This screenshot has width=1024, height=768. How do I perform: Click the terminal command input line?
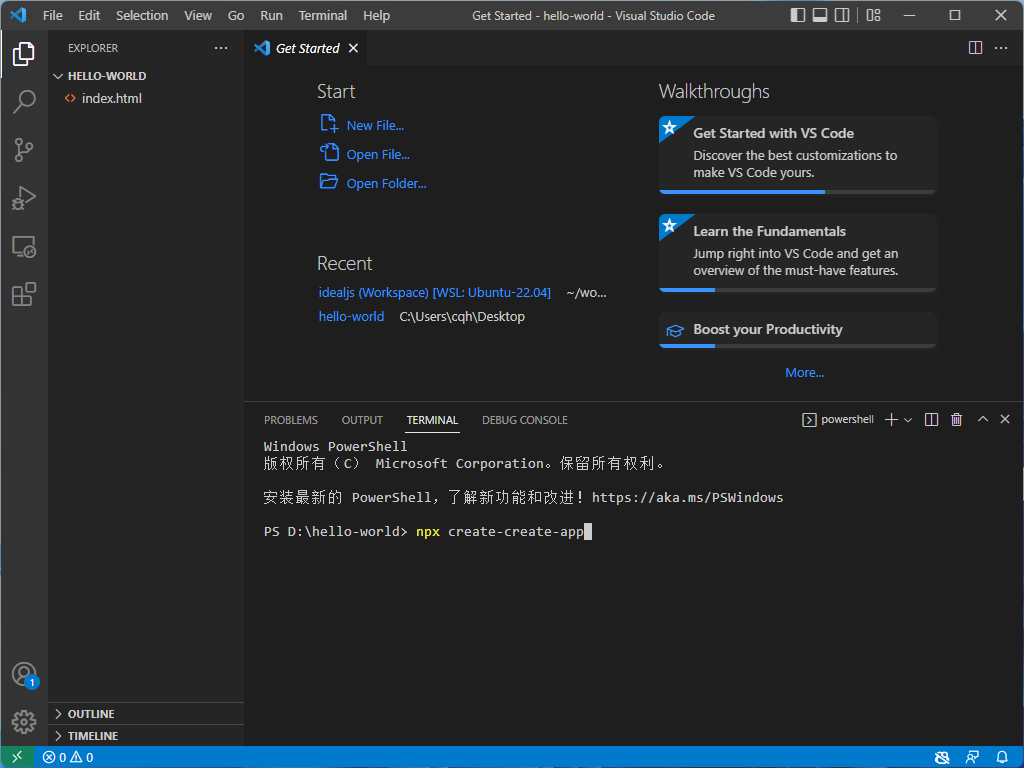click(x=428, y=532)
